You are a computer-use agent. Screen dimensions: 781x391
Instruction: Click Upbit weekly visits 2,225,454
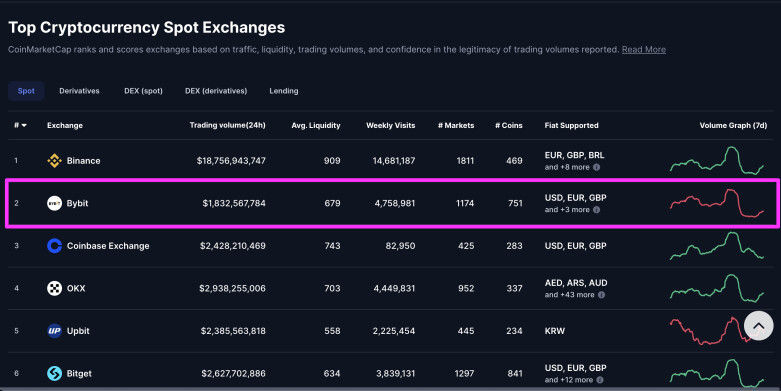click(x=394, y=331)
